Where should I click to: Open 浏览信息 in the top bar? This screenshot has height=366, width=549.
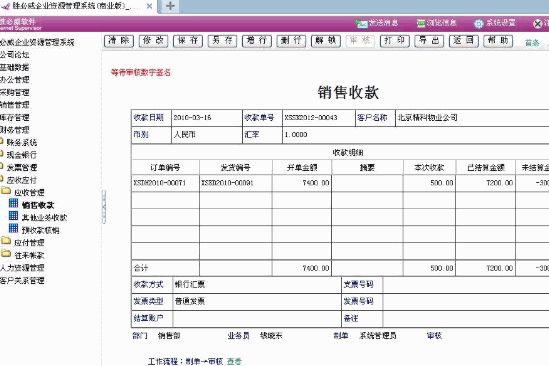click(436, 23)
